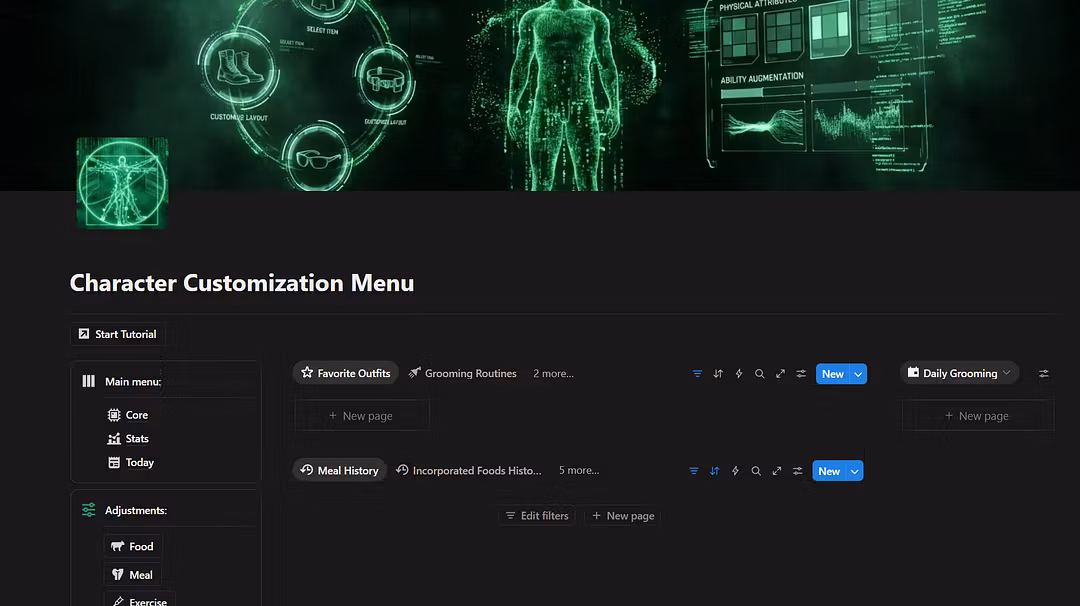Expand dropdown arrow beside Meal History New button
The image size is (1080, 606).
(855, 471)
